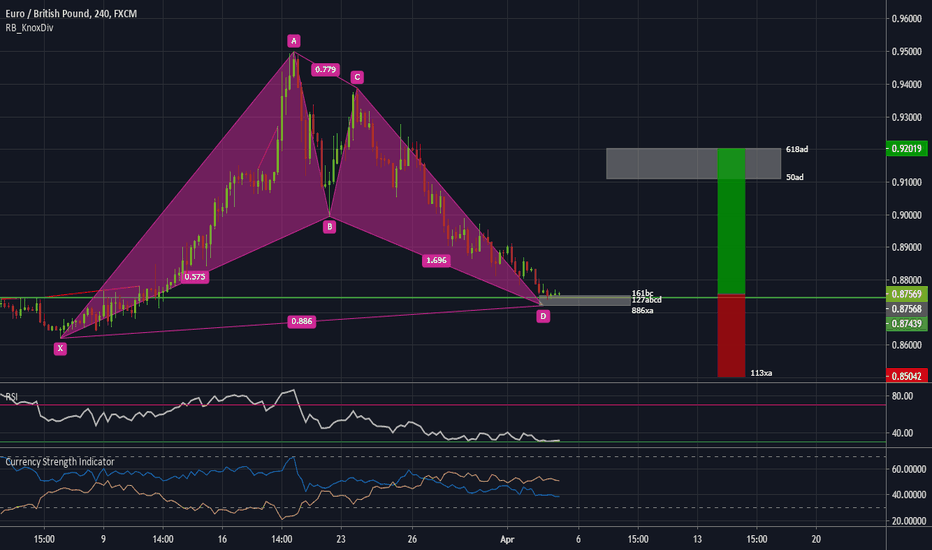The height and width of the screenshot is (550, 932).
Task: Select the red stop loss box
Action: point(731,336)
